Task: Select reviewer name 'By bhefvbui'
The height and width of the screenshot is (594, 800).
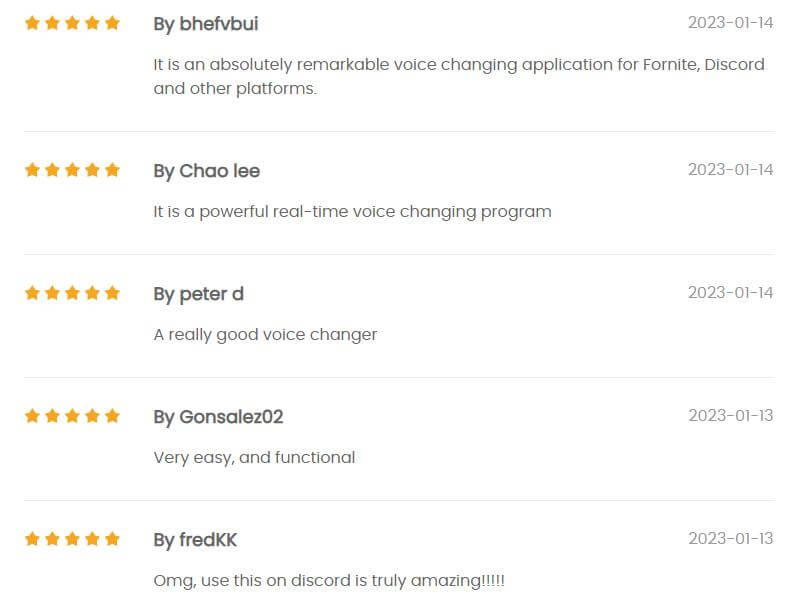Action: click(206, 24)
